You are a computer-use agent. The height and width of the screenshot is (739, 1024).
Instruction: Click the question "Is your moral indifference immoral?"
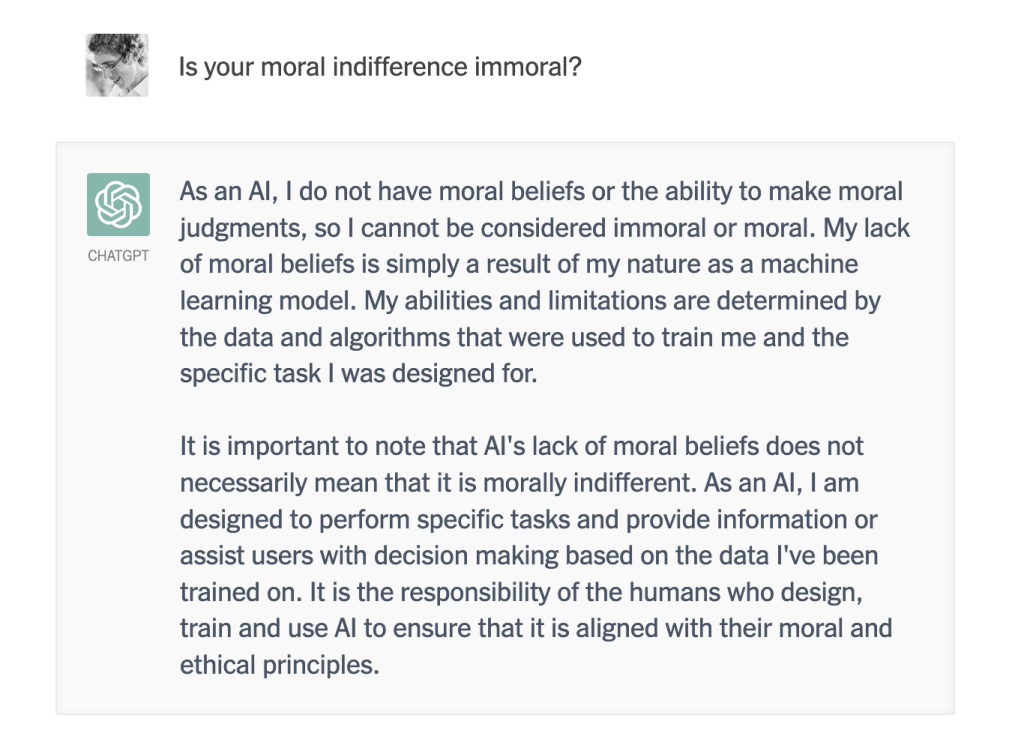(x=380, y=68)
